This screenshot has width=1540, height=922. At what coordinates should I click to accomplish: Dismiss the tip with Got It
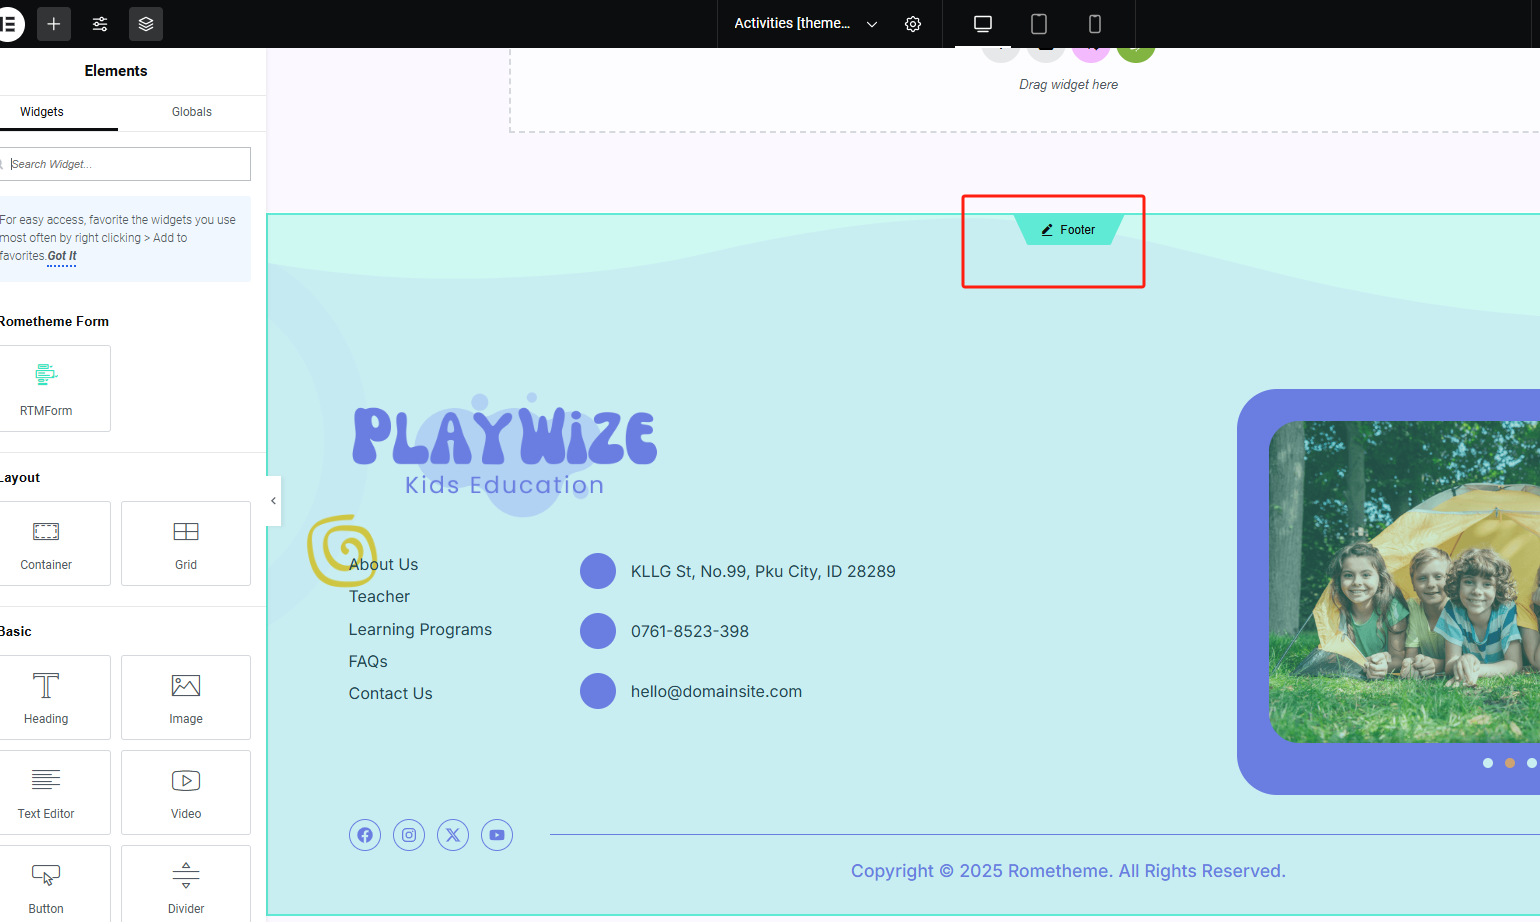click(x=62, y=256)
